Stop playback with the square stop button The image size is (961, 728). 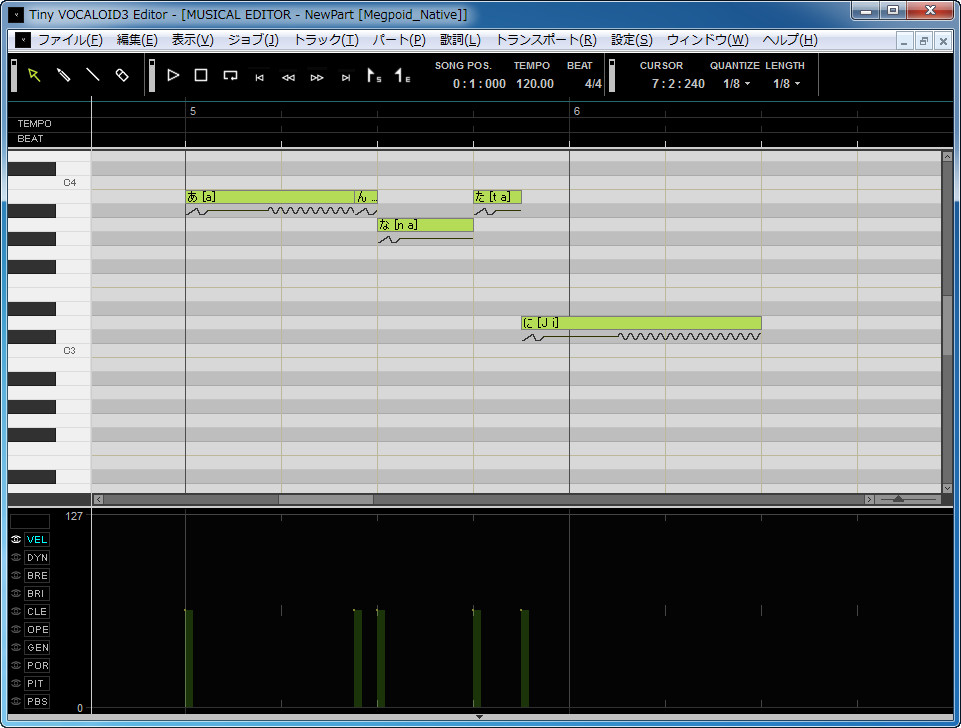pos(201,75)
